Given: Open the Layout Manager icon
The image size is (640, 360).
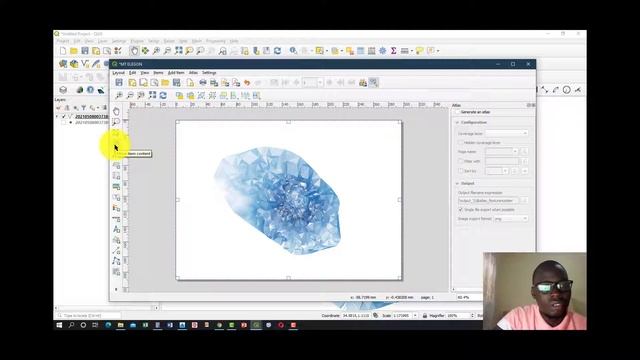Looking at the screenshot, I should [x=154, y=82].
